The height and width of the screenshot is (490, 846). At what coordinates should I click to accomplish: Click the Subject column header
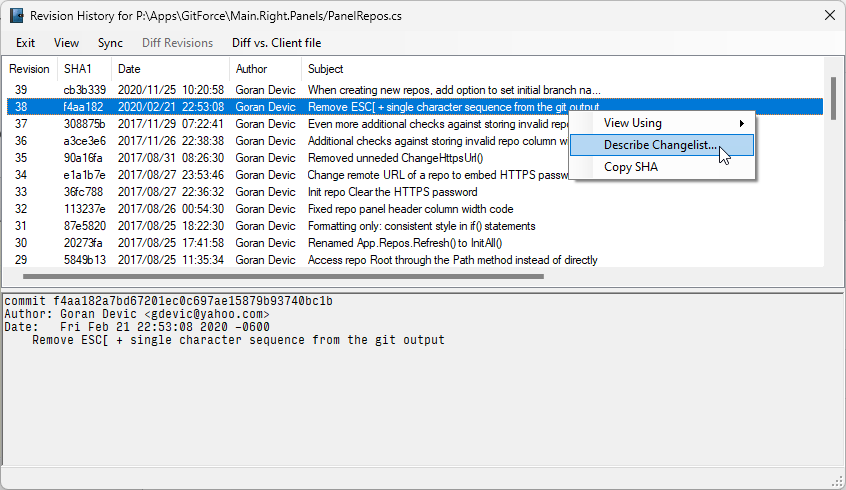[x=326, y=69]
